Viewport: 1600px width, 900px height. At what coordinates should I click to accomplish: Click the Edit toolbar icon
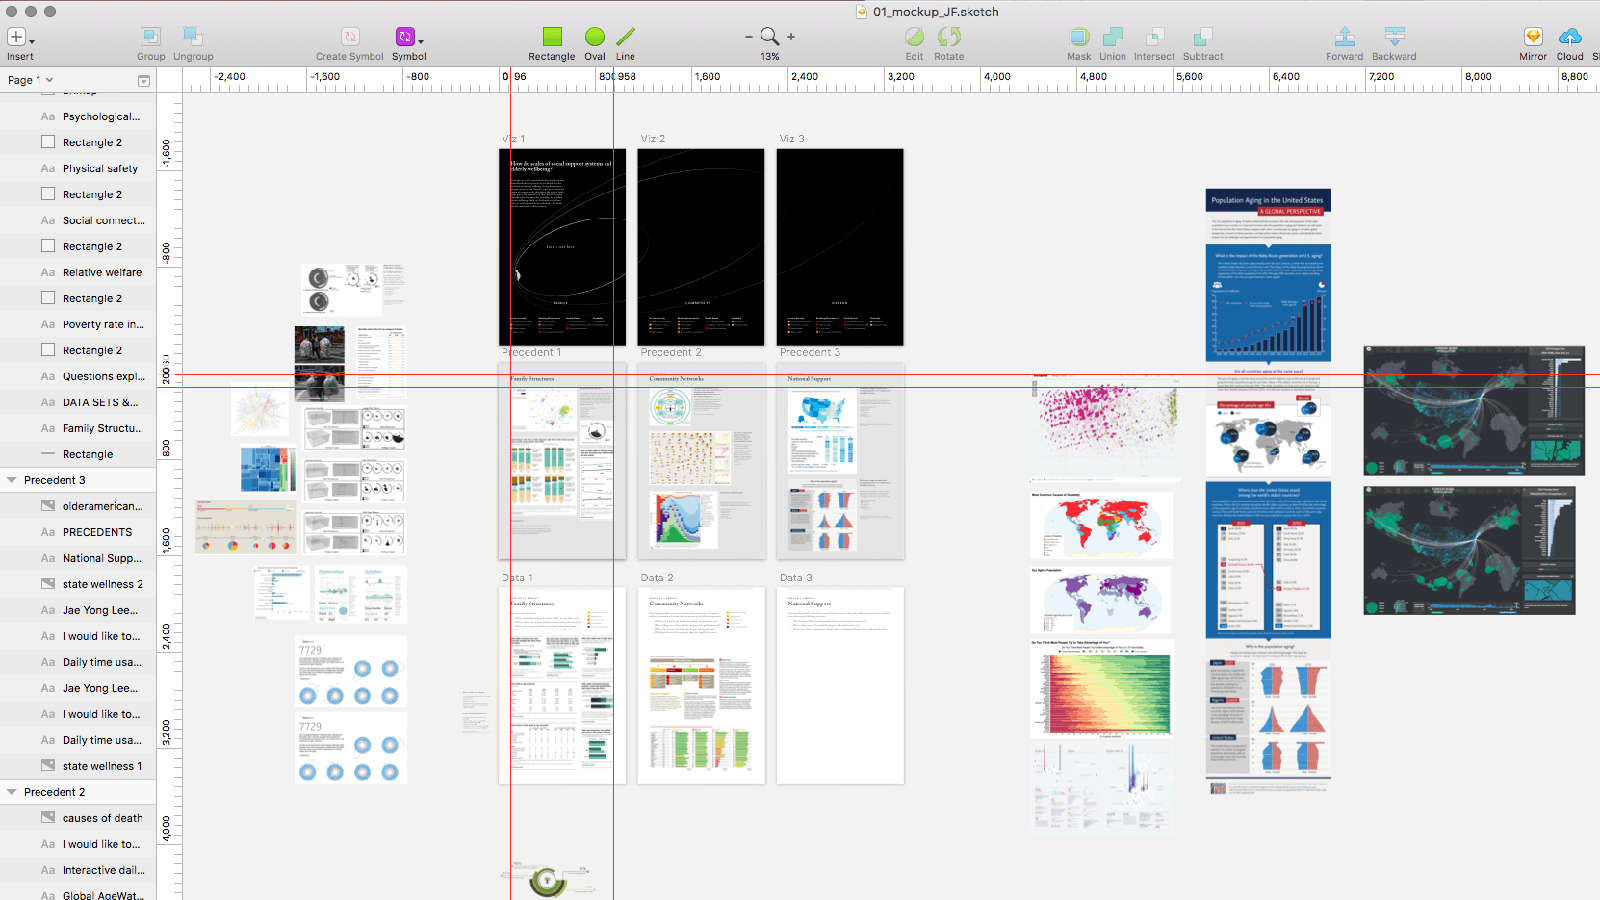click(x=914, y=37)
